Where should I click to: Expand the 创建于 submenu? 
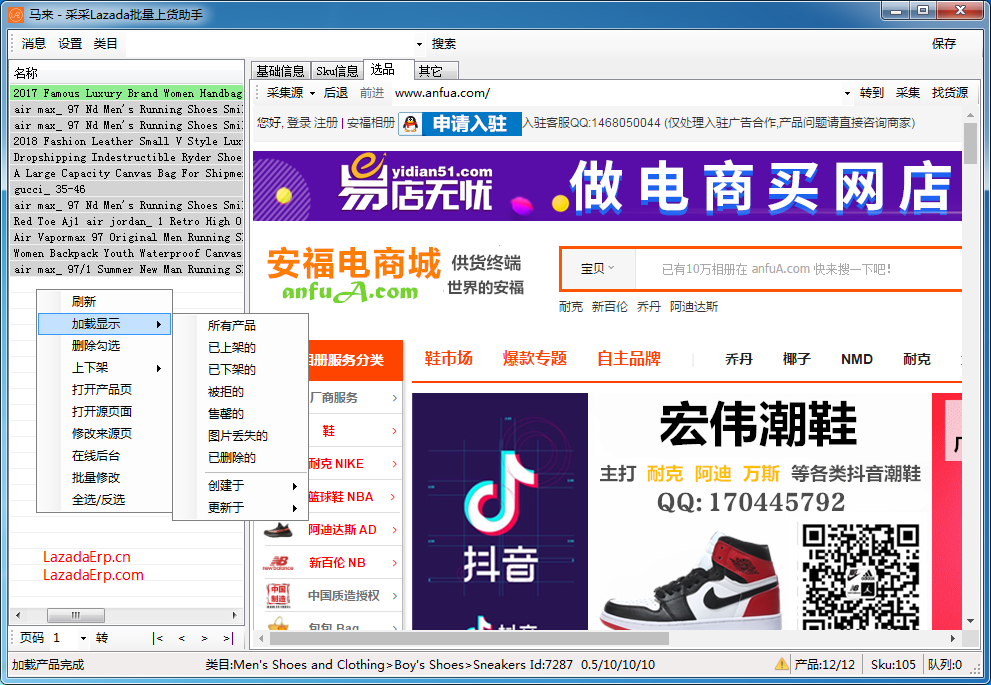click(240, 486)
